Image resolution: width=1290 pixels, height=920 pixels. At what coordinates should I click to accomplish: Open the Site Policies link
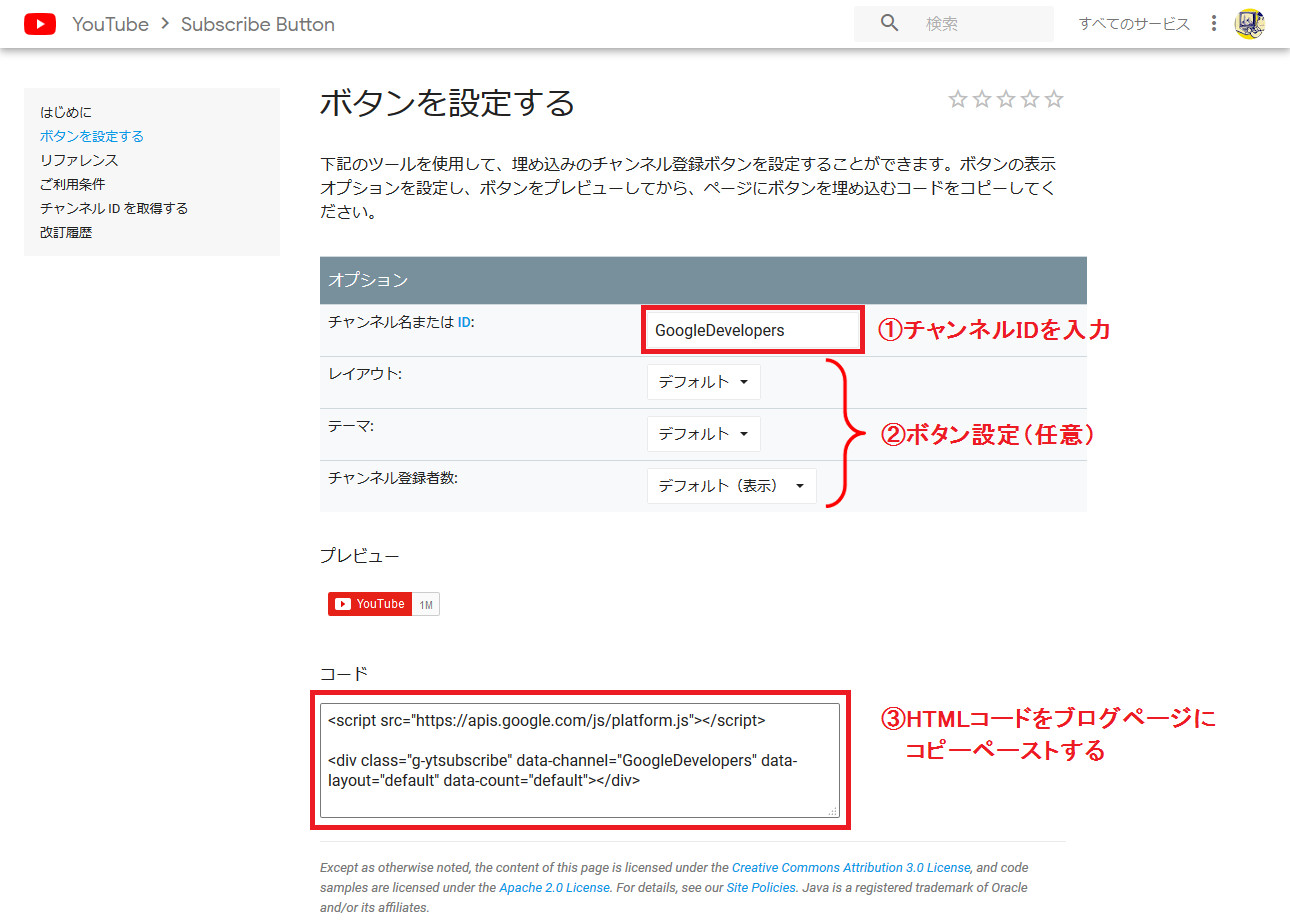coord(761,888)
